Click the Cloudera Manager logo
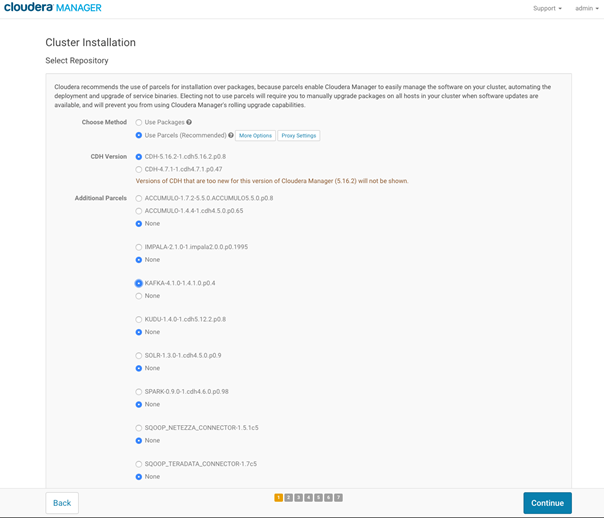 [53, 7]
